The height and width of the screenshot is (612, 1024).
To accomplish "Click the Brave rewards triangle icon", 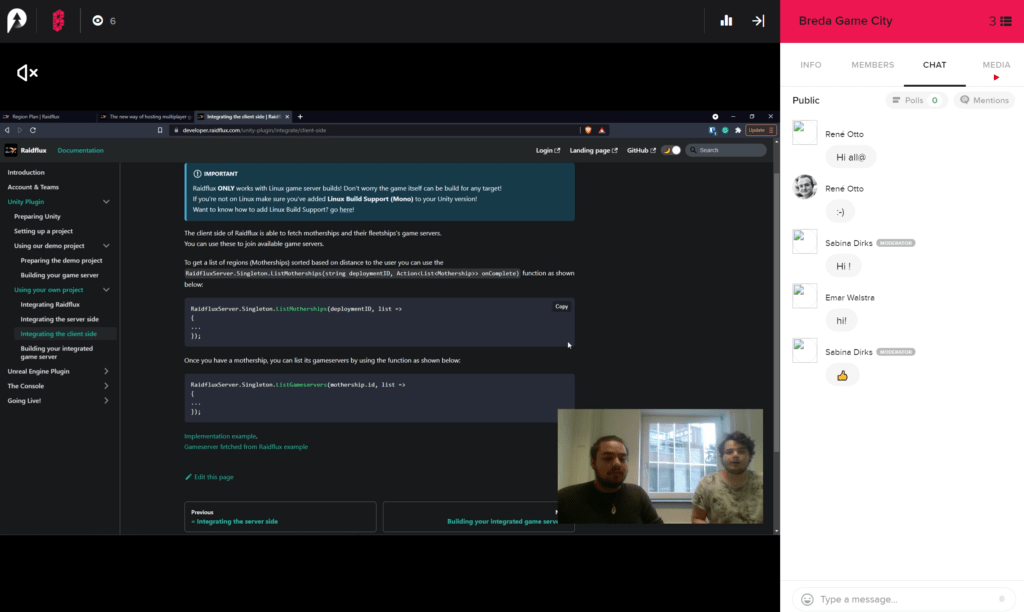I will tap(602, 130).
